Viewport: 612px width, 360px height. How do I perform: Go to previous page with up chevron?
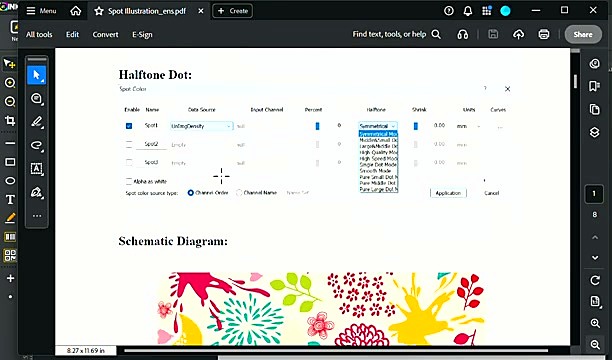coord(595,237)
